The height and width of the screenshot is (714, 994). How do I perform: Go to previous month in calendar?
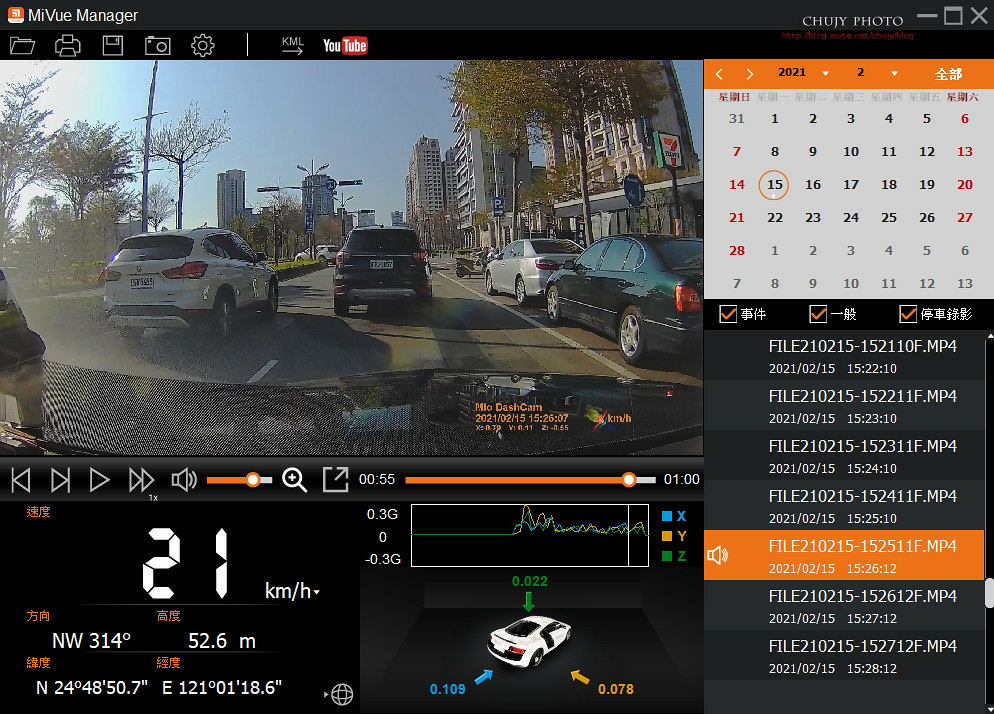(719, 74)
